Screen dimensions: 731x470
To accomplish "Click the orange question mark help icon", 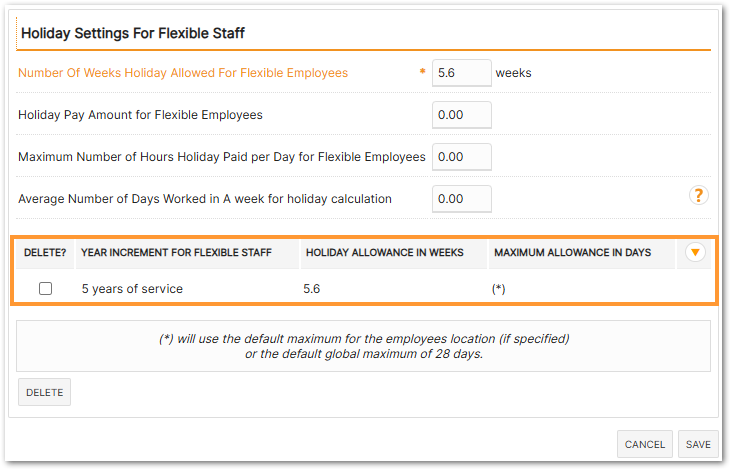I will (x=698, y=195).
